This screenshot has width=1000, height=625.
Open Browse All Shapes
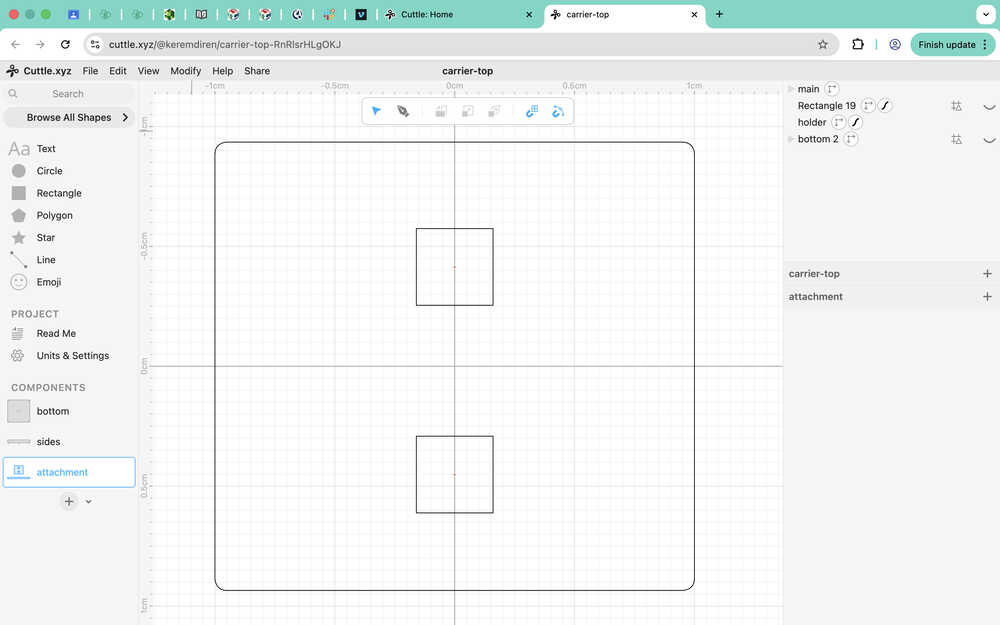pos(70,117)
